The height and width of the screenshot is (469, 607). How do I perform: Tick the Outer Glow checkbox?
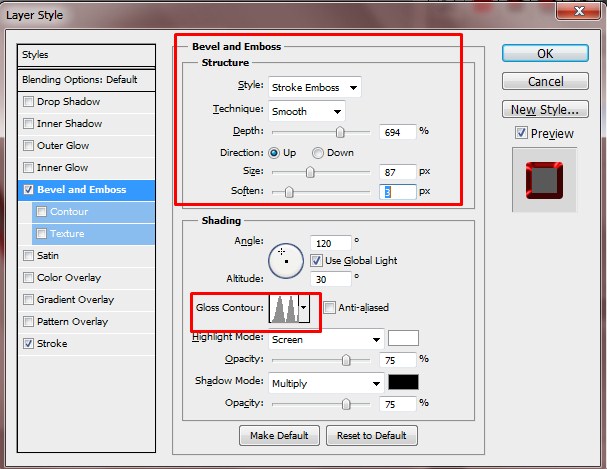pyautogui.click(x=28, y=146)
